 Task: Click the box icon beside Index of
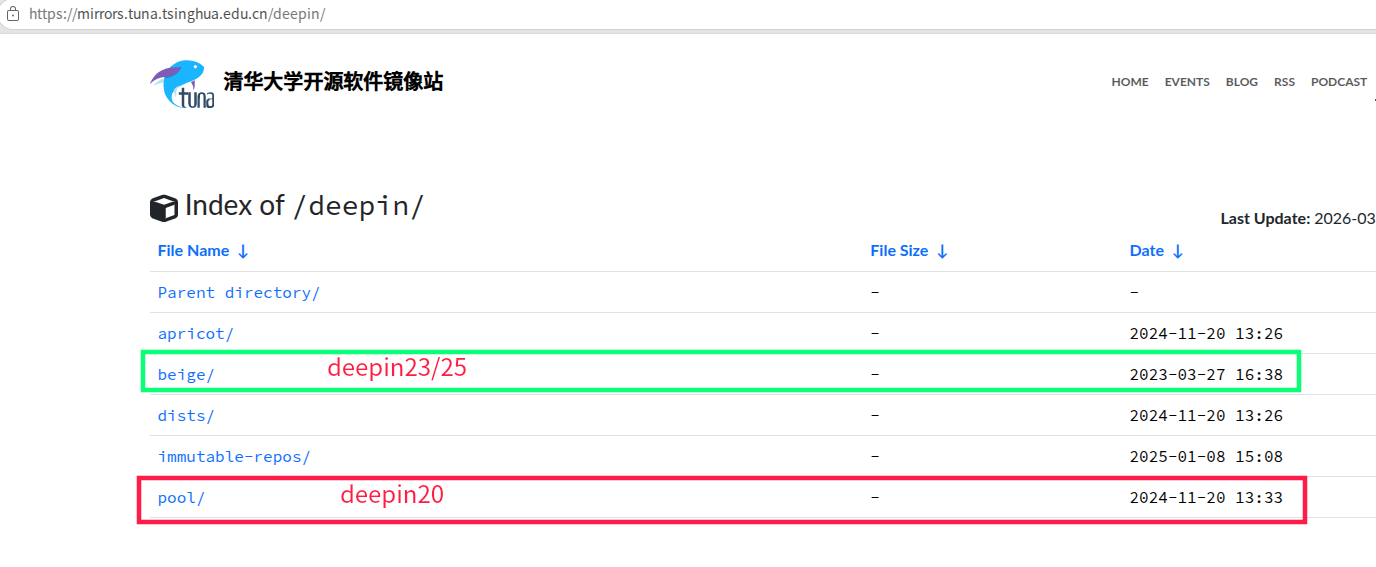click(163, 207)
